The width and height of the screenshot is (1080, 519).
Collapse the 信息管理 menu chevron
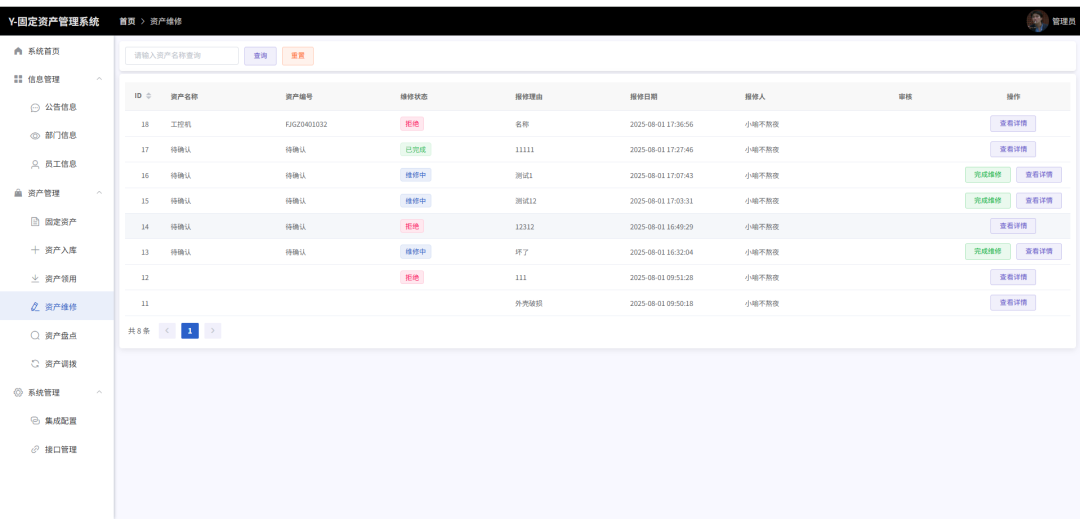[x=99, y=79]
